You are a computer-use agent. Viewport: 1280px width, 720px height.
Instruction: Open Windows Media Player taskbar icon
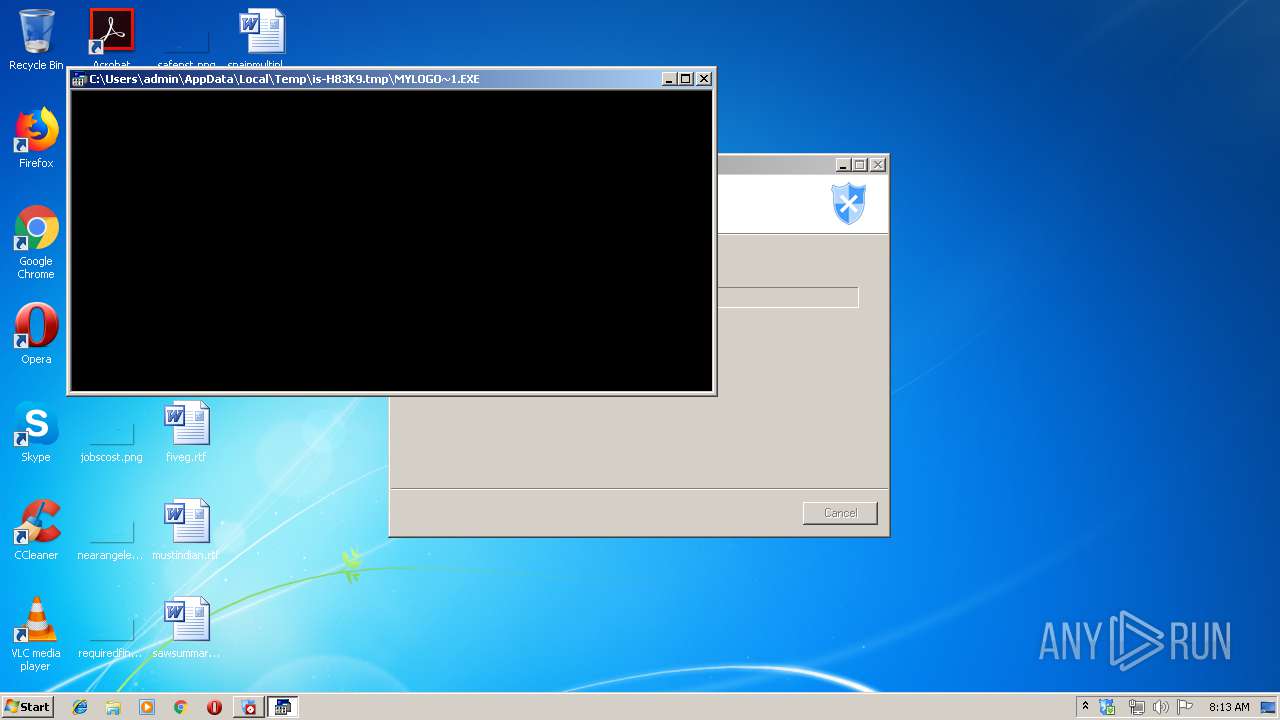[147, 707]
